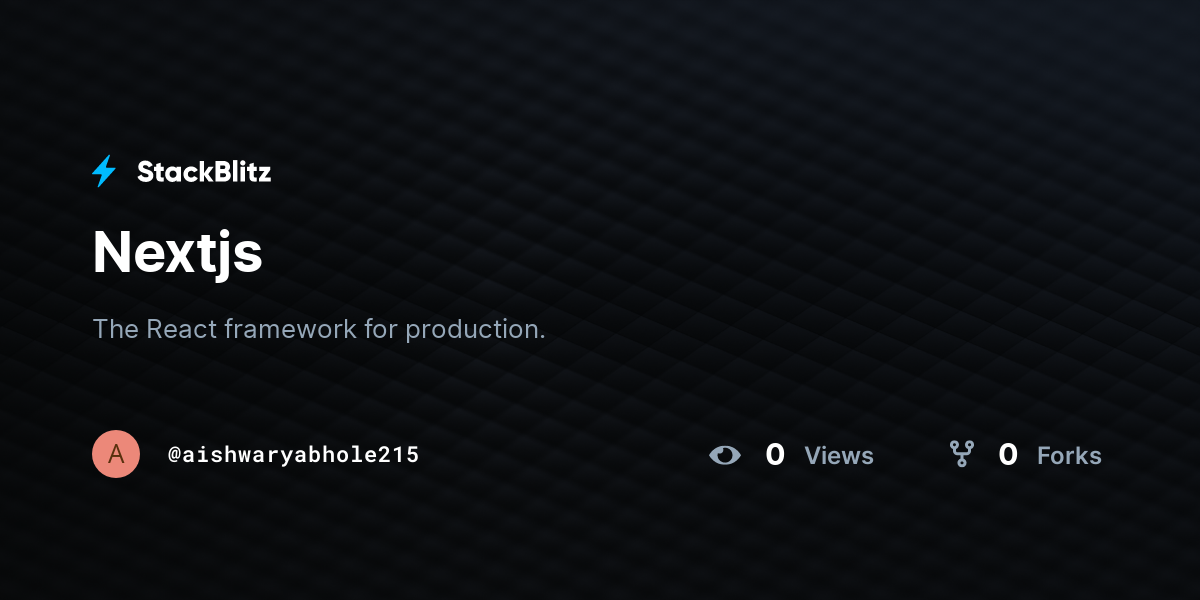Click the word React in the description
1200x600 pixels.
pyautogui.click(x=182, y=329)
